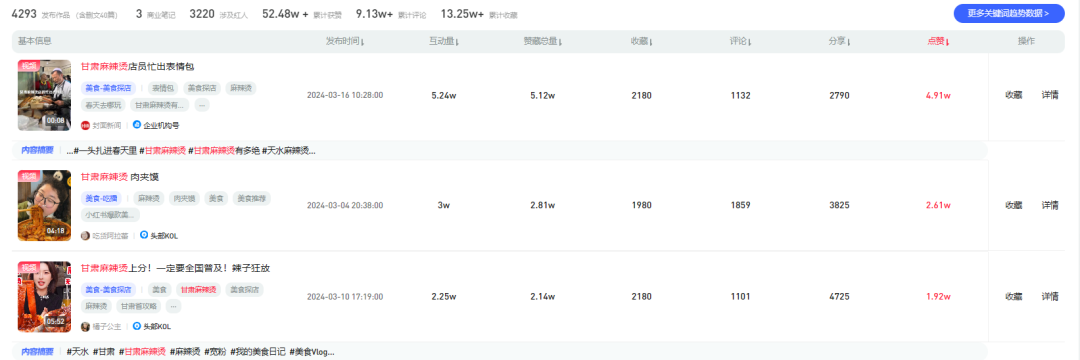Click 企业机构号 badge icon
This screenshot has width=1080, height=360.
click(x=136, y=125)
